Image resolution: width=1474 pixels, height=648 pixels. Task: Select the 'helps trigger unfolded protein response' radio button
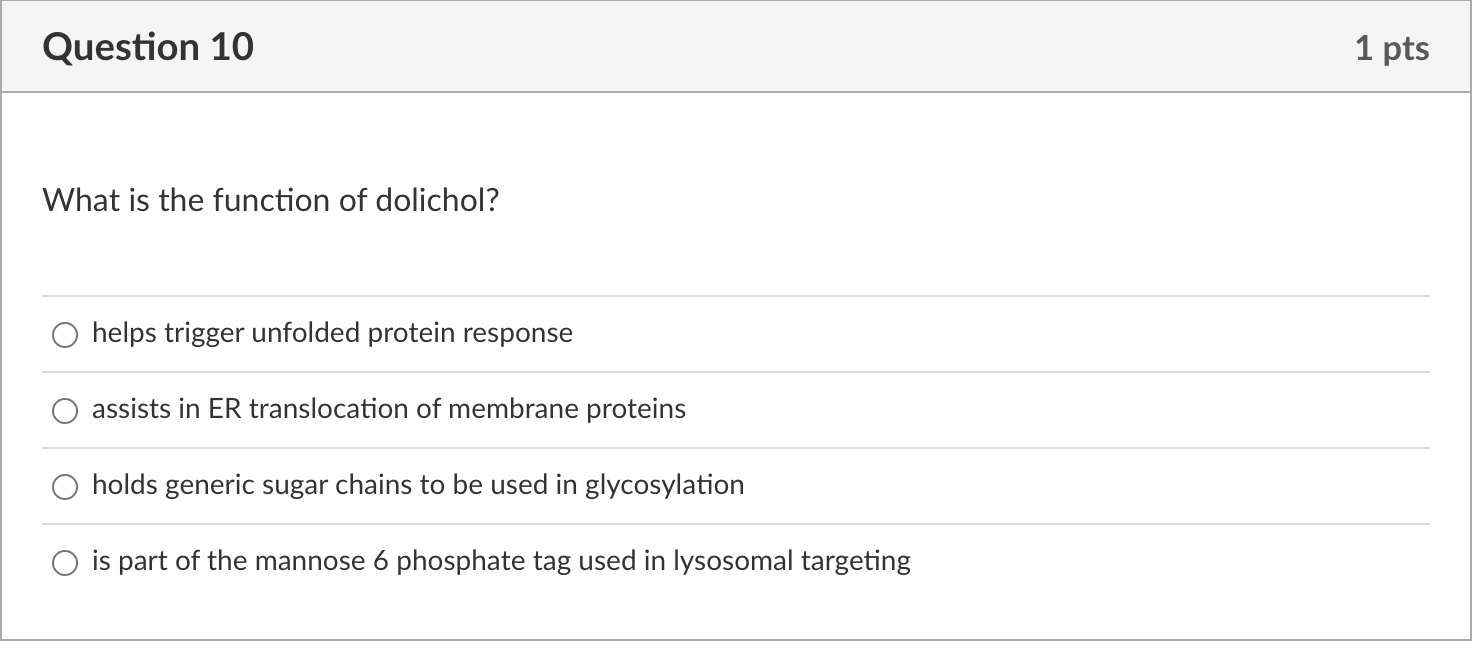coord(65,335)
